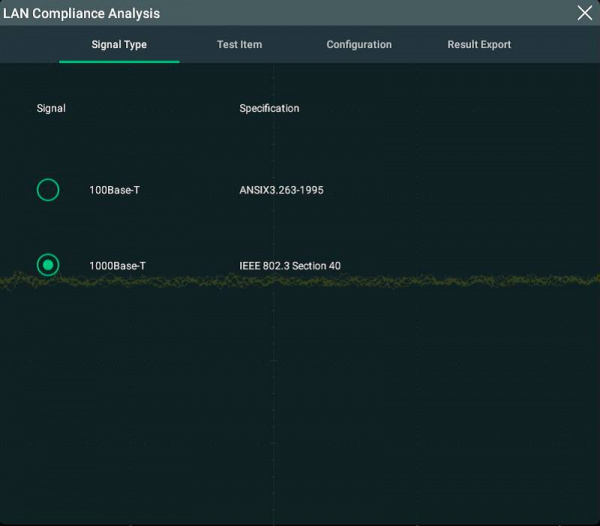
Task: Click blank tab bar space left of Signal Type
Action: [30, 45]
